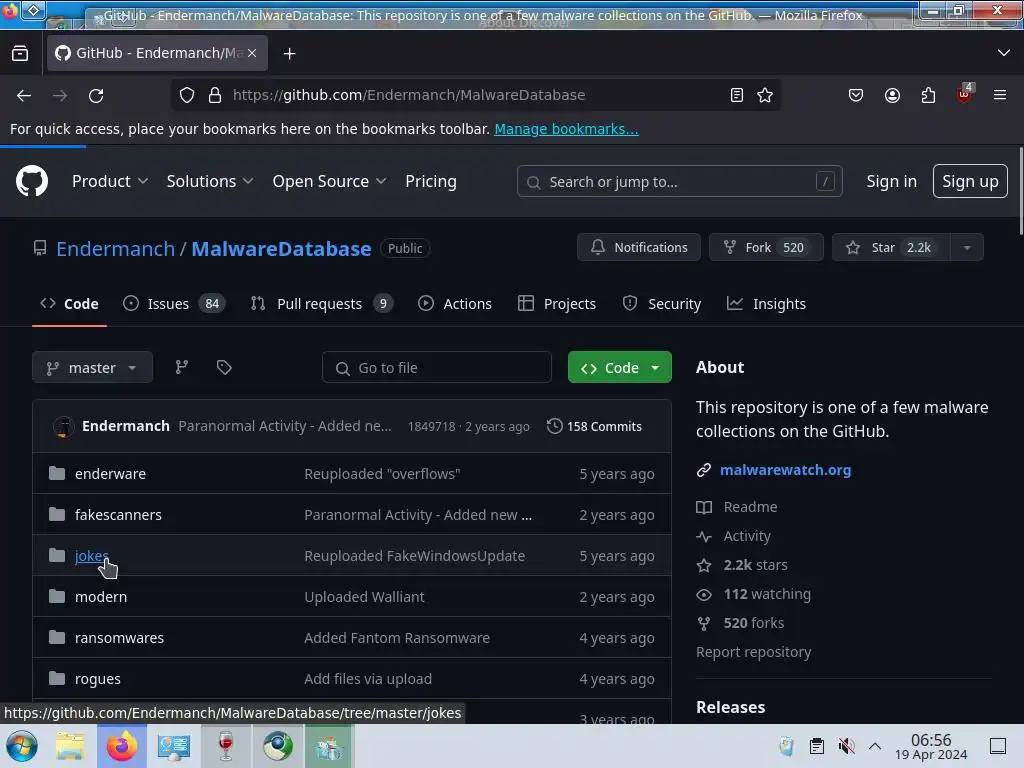Close the GitHub Endermanch tab
This screenshot has width=1024, height=768.
pos(252,53)
